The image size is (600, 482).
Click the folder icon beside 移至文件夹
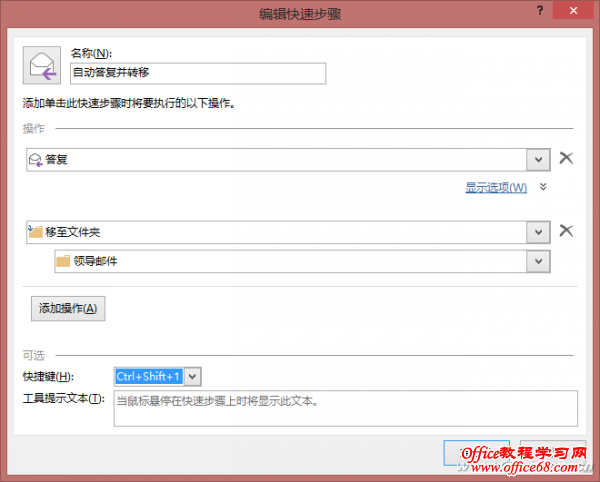click(35, 231)
